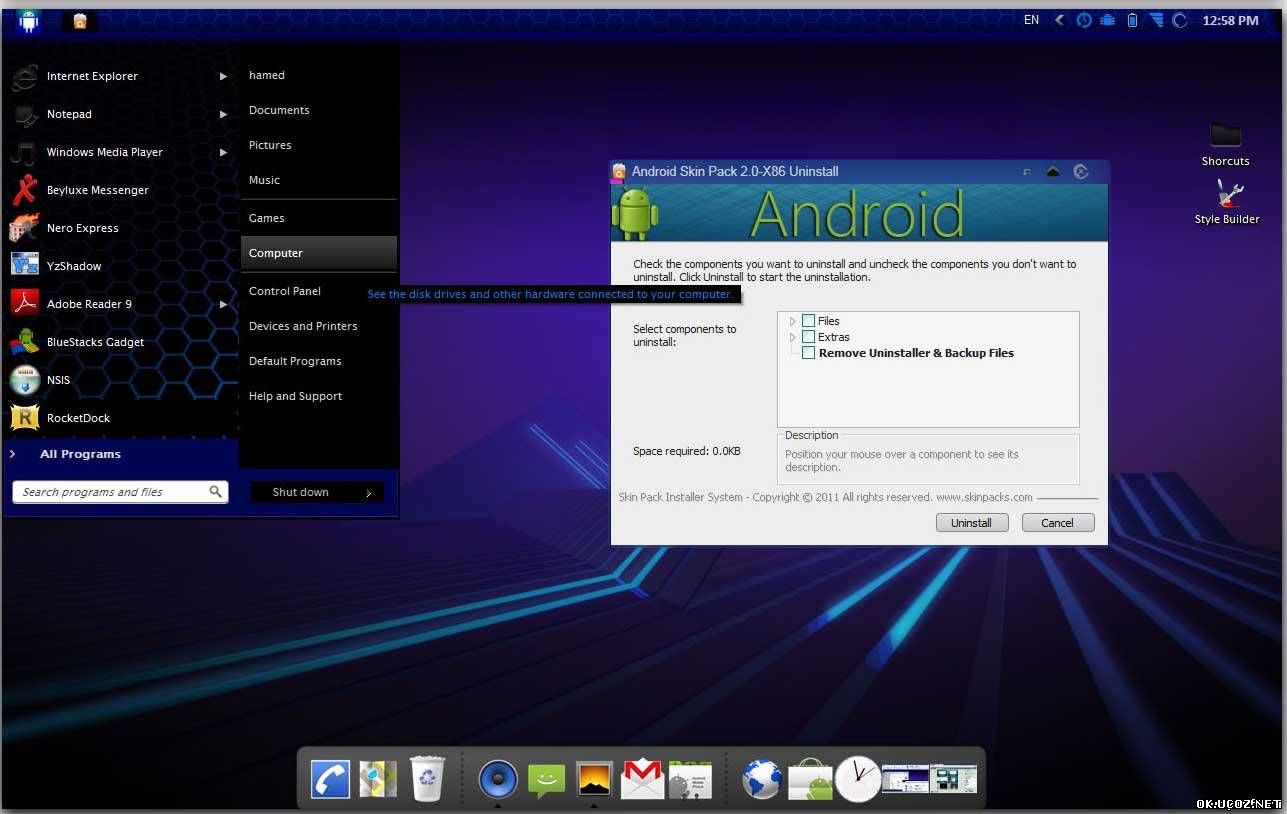The width and height of the screenshot is (1287, 814).
Task: Launch Internet Explorer from the Start menu
Action: pyautogui.click(x=121, y=76)
